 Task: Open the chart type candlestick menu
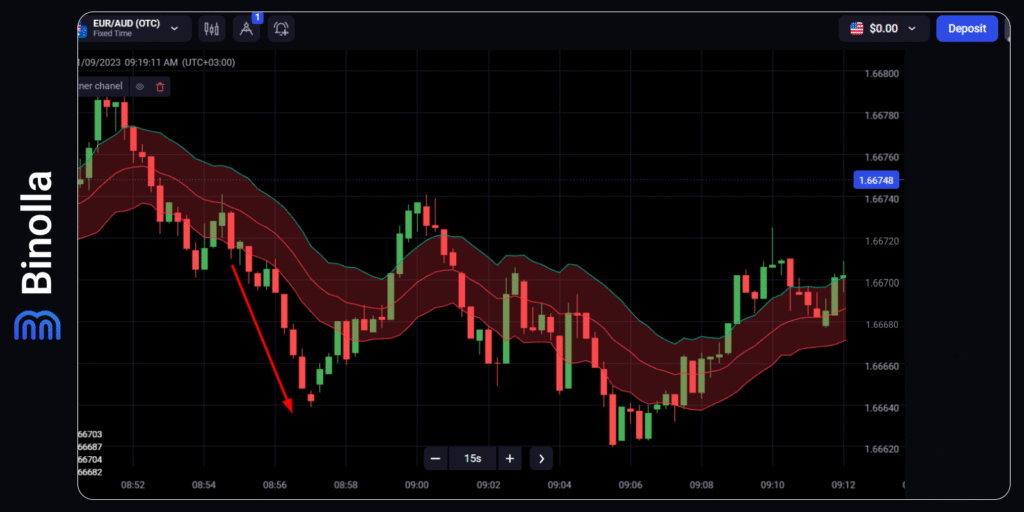pos(211,29)
